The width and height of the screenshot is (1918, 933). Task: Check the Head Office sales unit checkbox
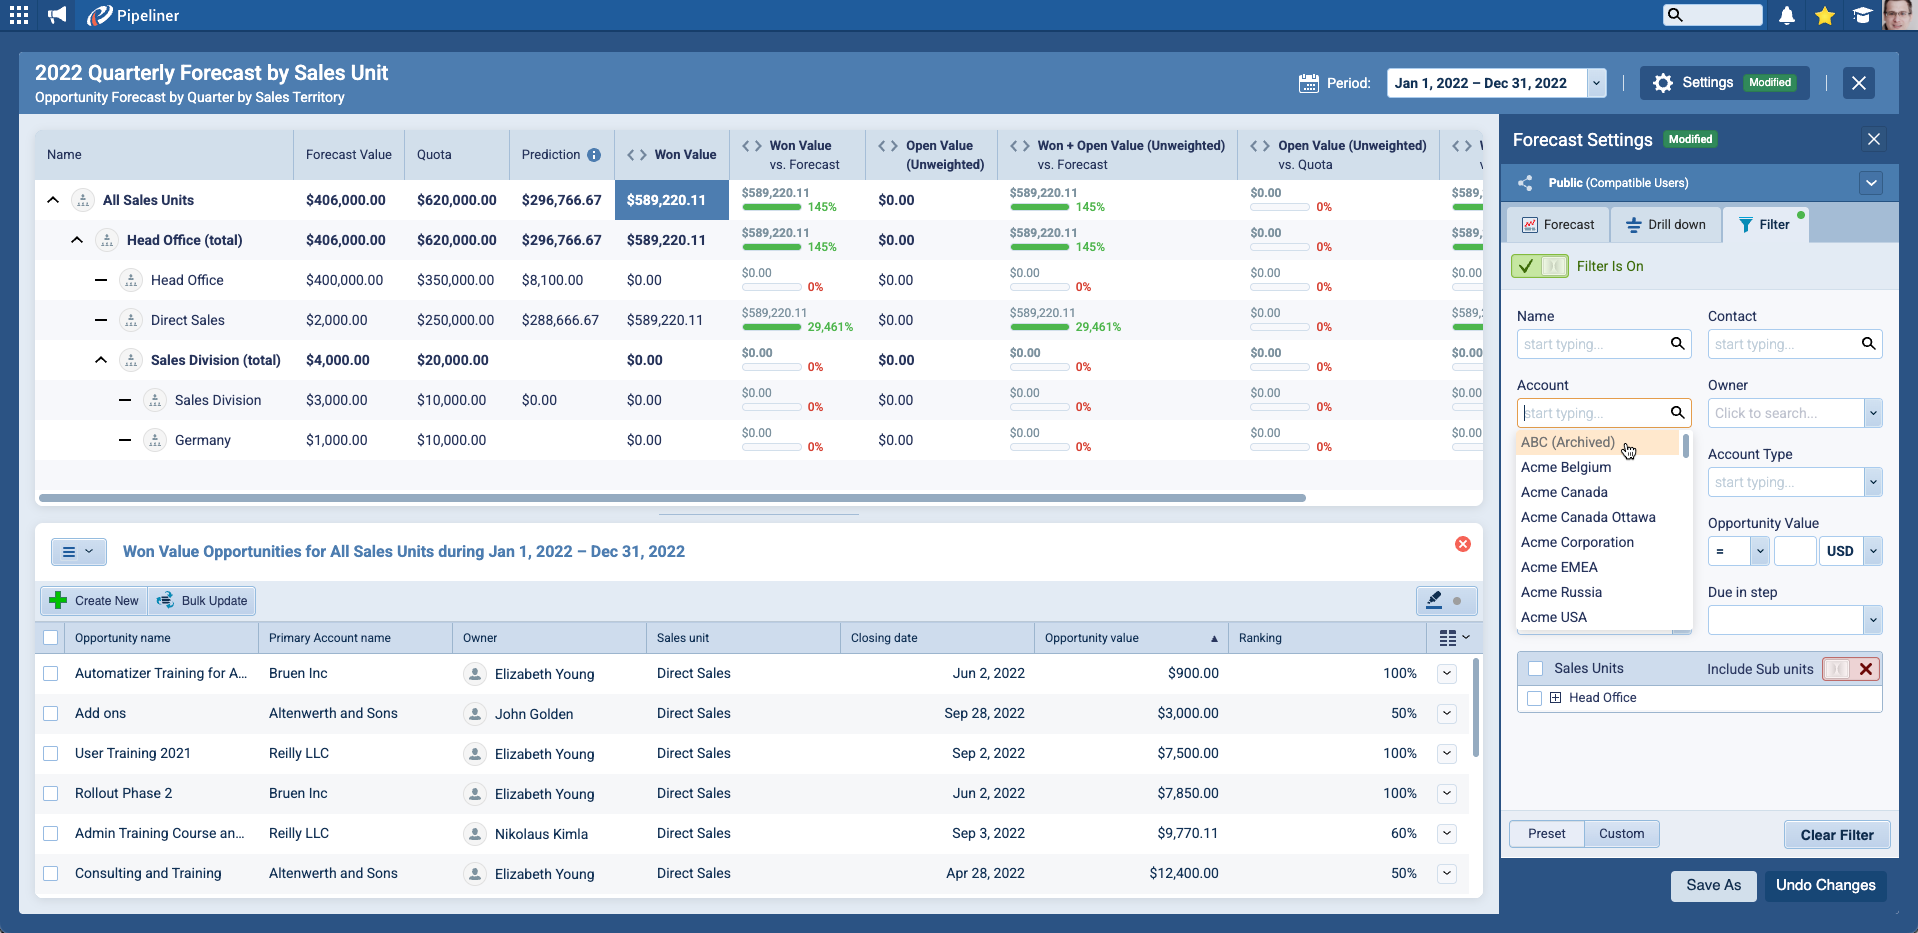[1535, 698]
